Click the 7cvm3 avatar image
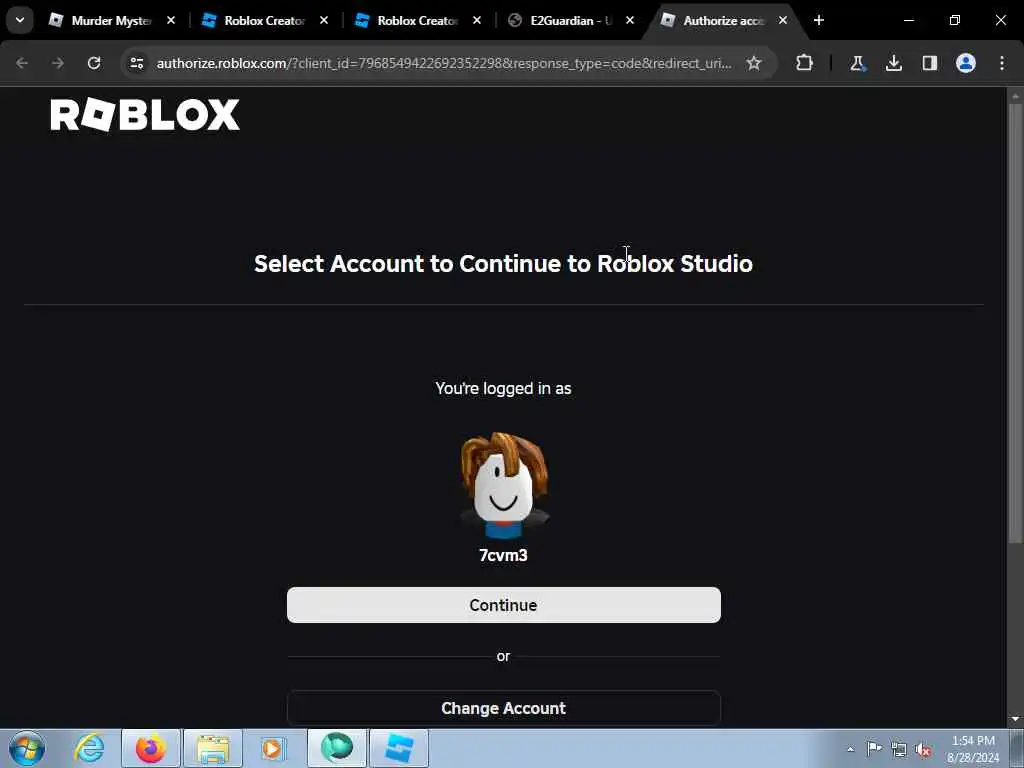 (x=504, y=485)
